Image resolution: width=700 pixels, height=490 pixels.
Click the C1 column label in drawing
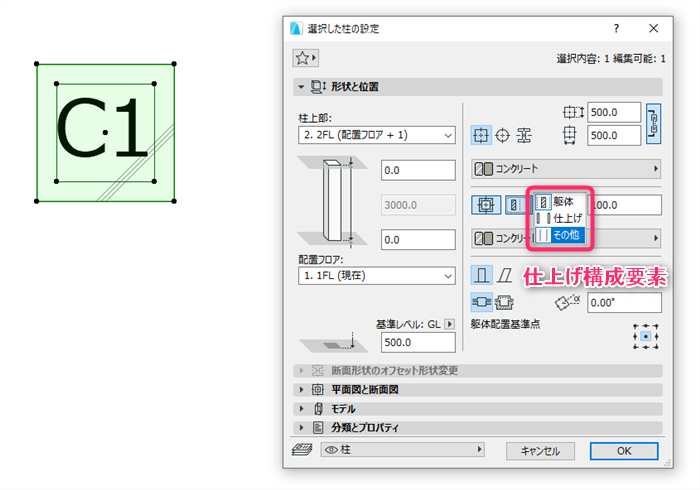tap(103, 129)
